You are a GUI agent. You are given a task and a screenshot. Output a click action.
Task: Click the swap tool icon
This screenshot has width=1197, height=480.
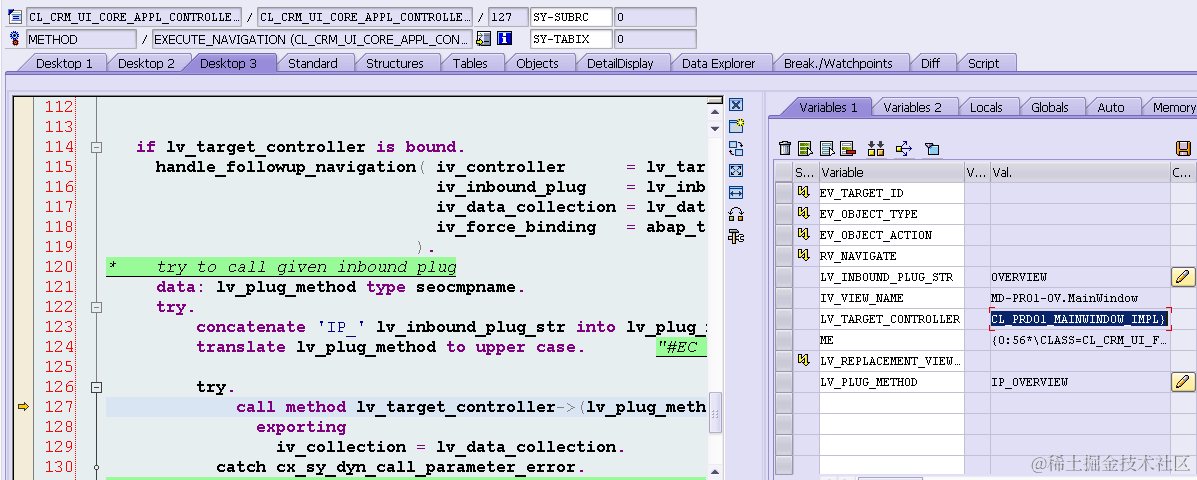(x=736, y=149)
